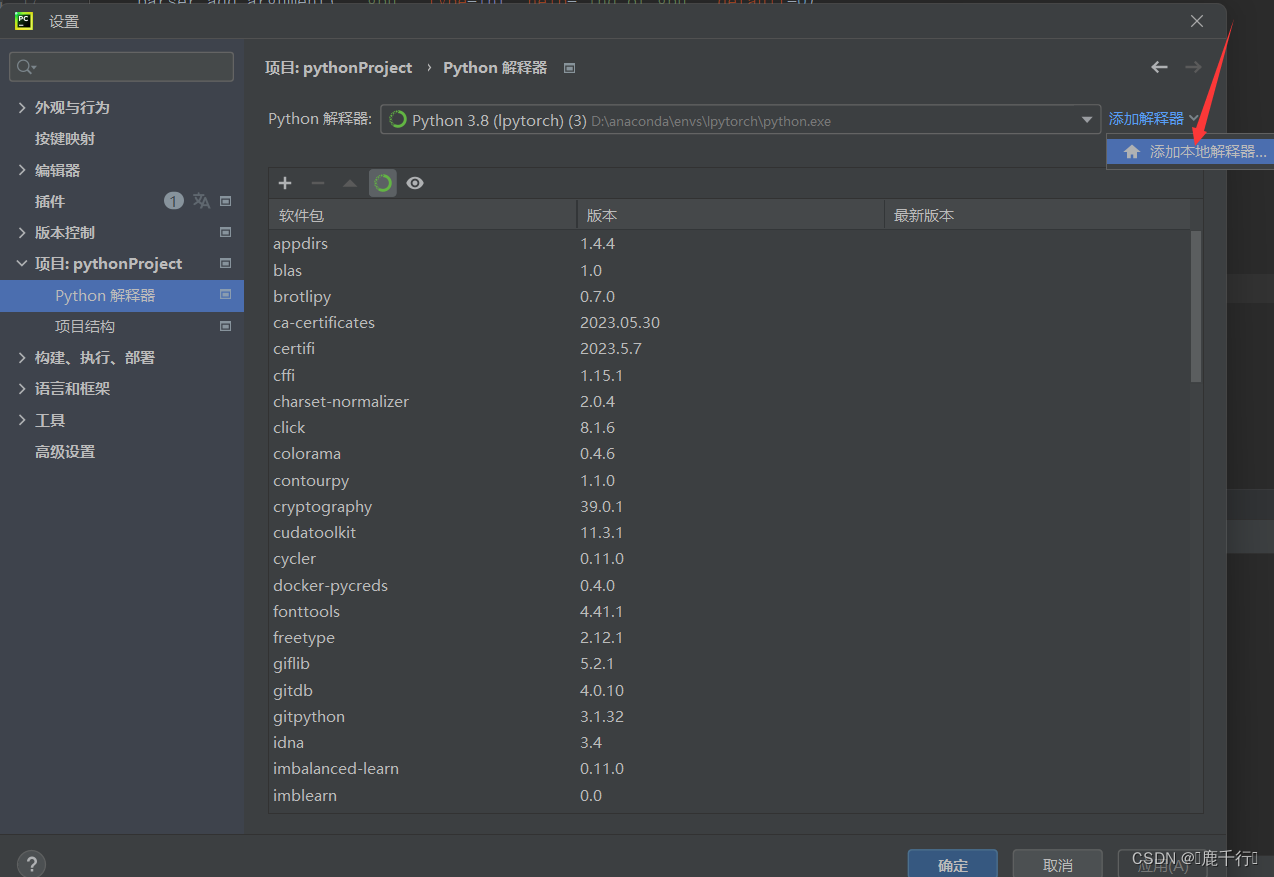Image resolution: width=1274 pixels, height=877 pixels.
Task: Click the 插件 entry showing badge 1
Action: pyautogui.click(x=51, y=200)
